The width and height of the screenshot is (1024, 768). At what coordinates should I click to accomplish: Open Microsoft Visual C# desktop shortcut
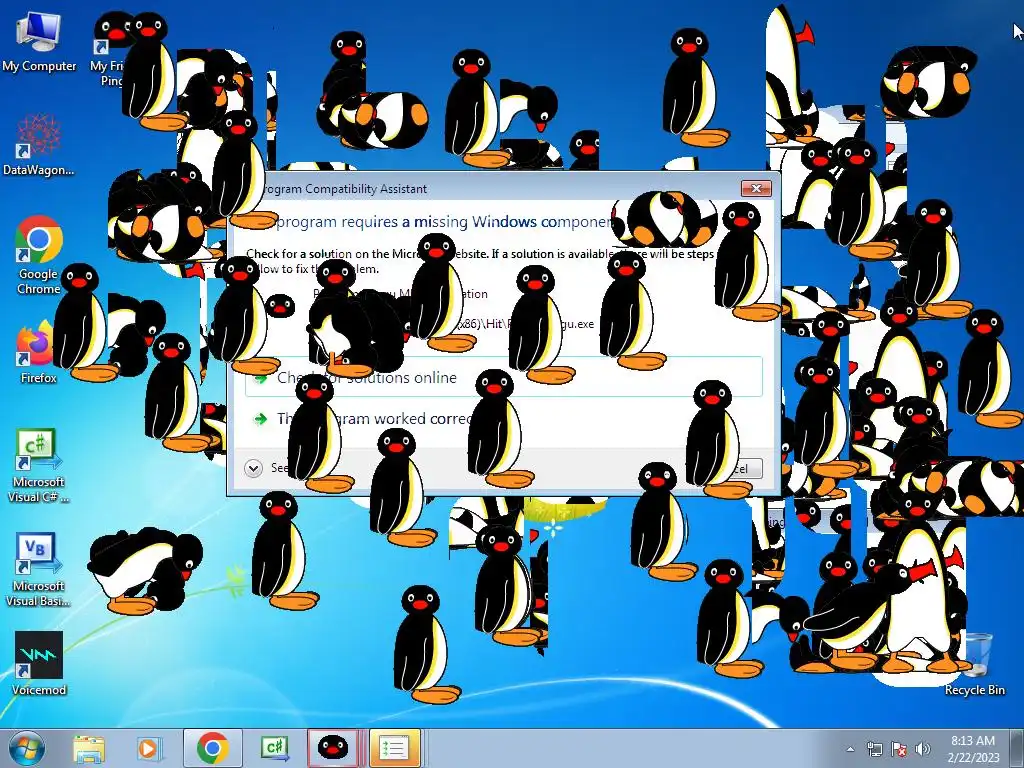pyautogui.click(x=39, y=466)
